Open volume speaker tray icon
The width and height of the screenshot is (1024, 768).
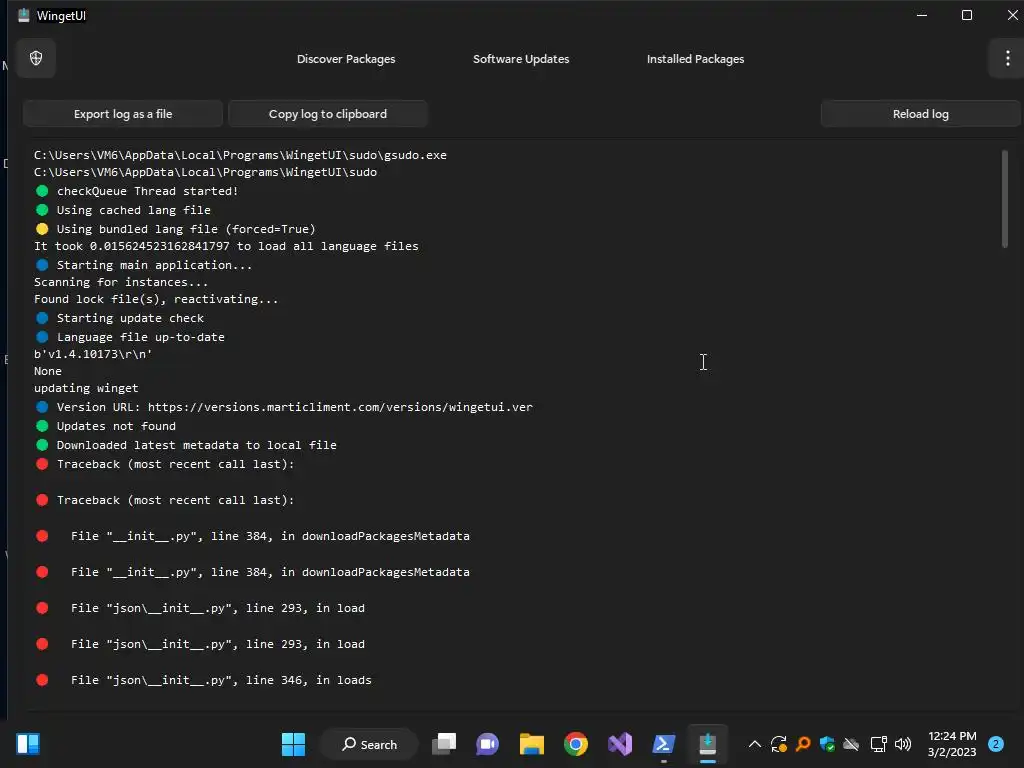[x=903, y=744]
